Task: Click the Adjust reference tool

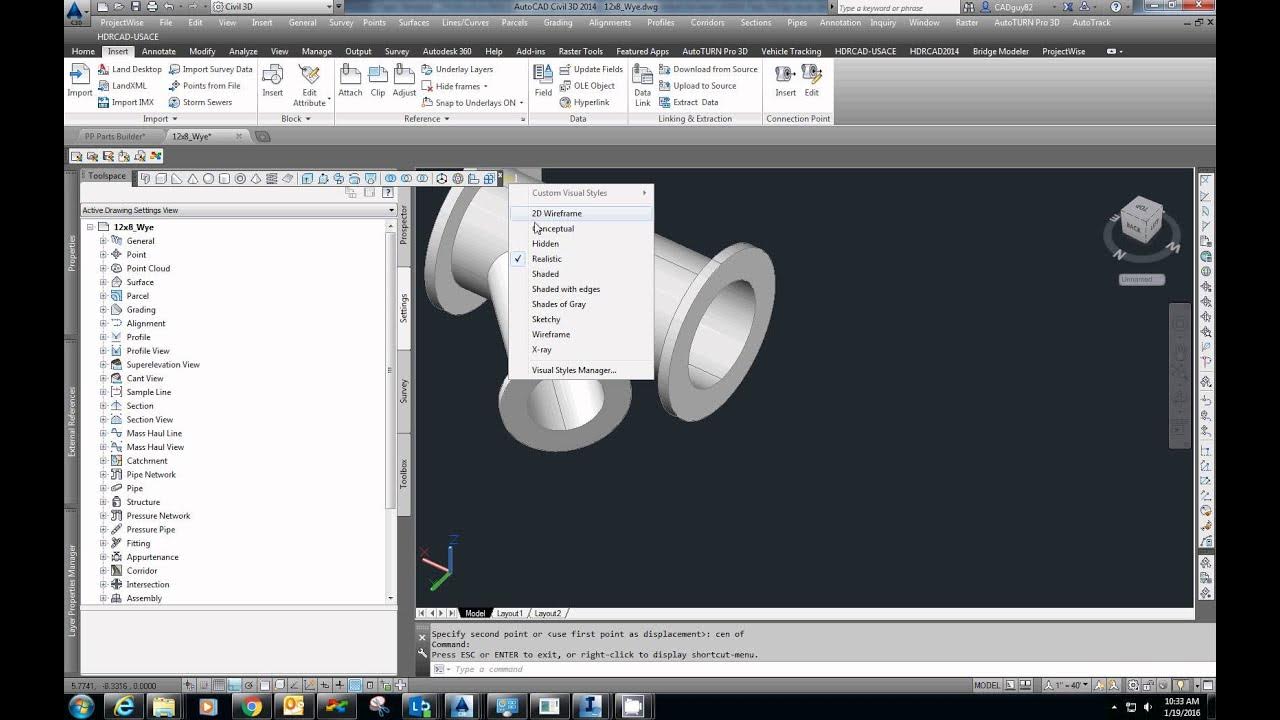Action: click(404, 81)
